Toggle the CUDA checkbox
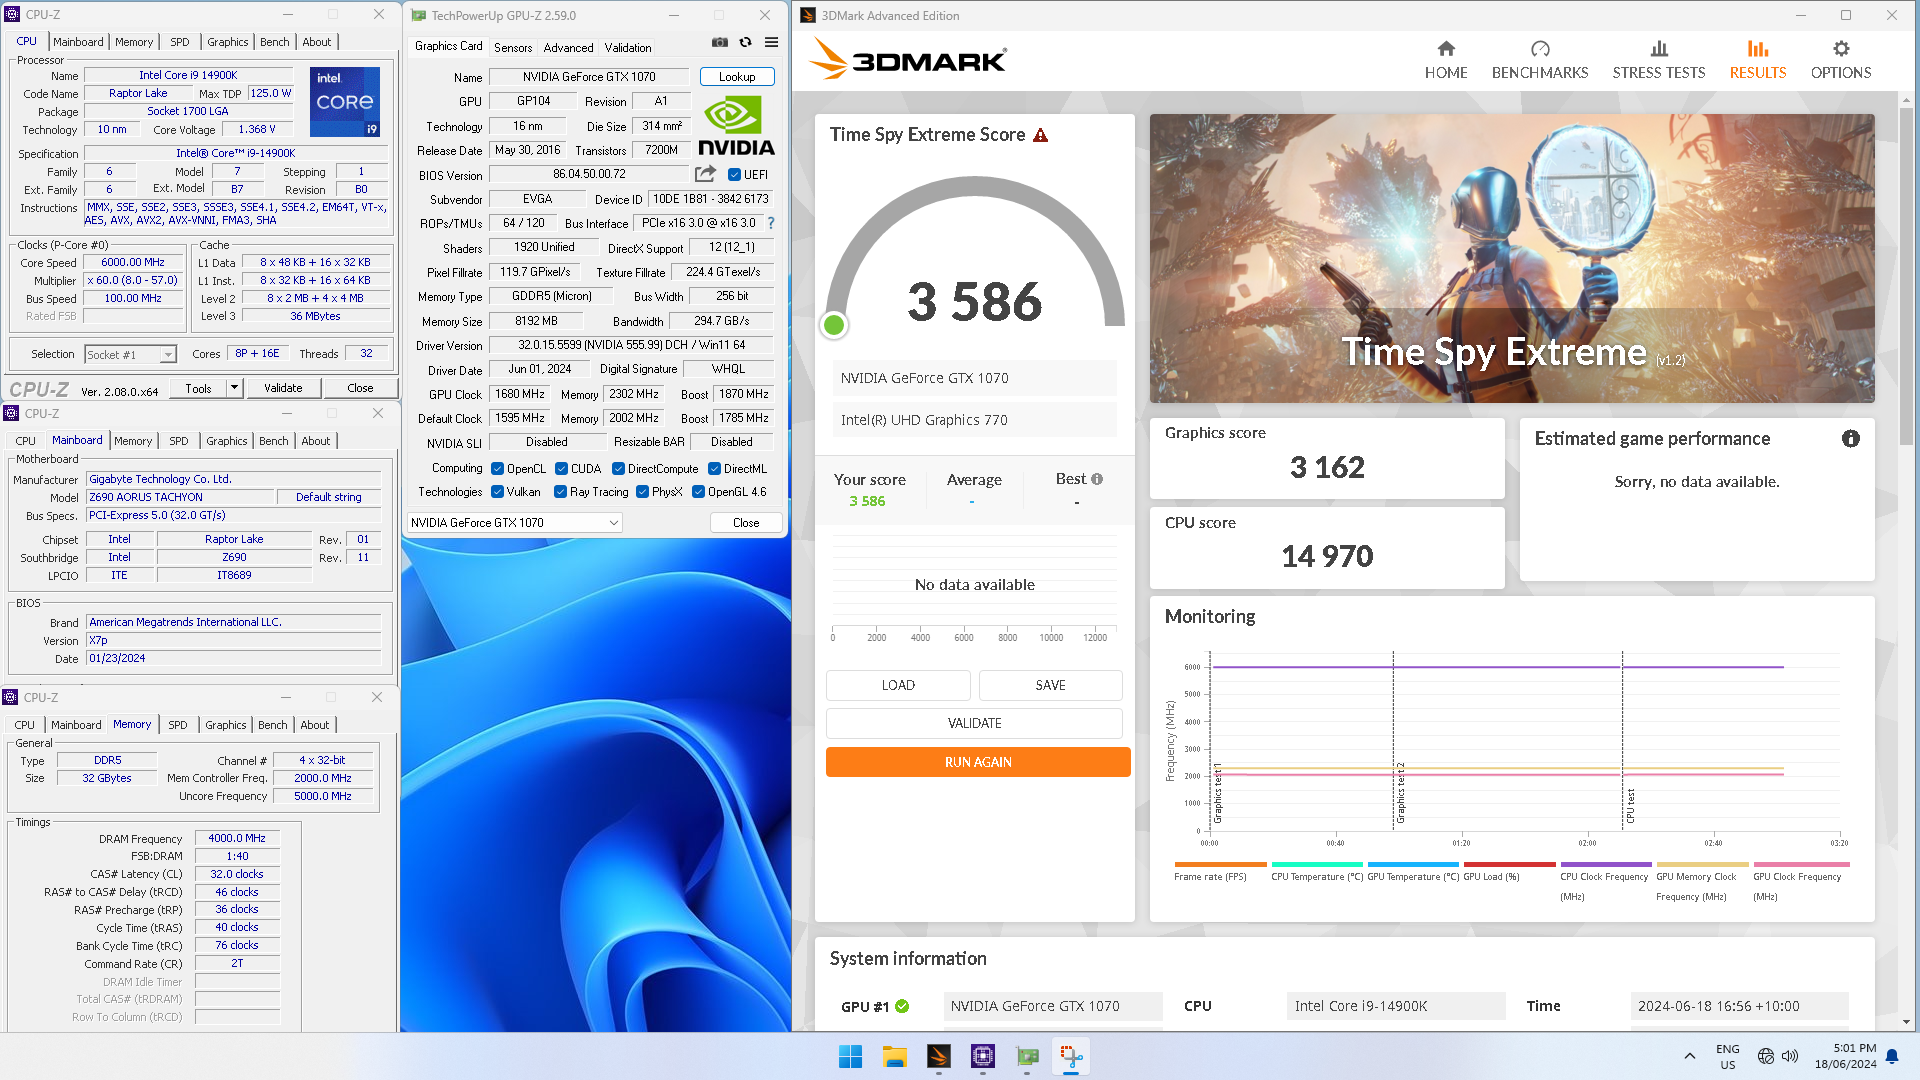 (562, 469)
